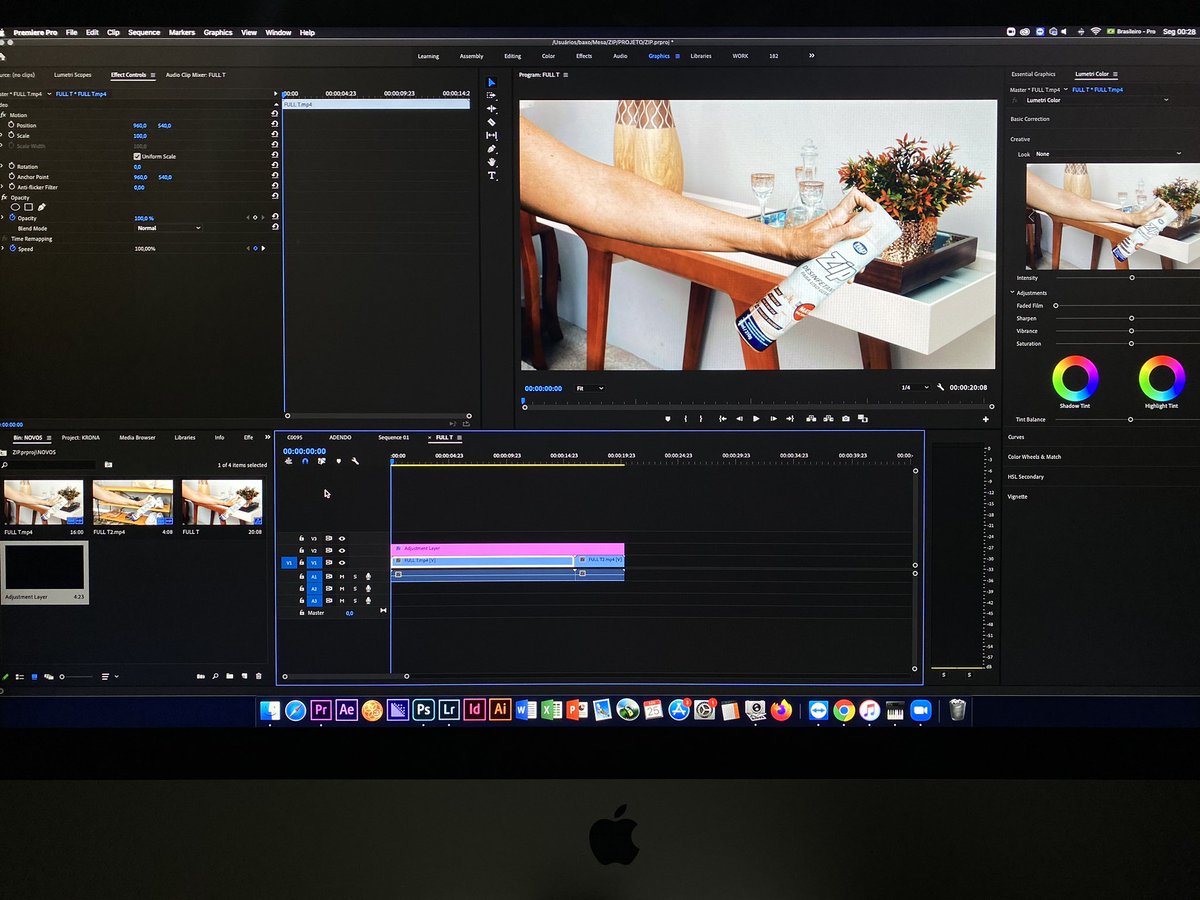Toggle V2 track output eye
Viewport: 1200px width, 900px height.
342,550
